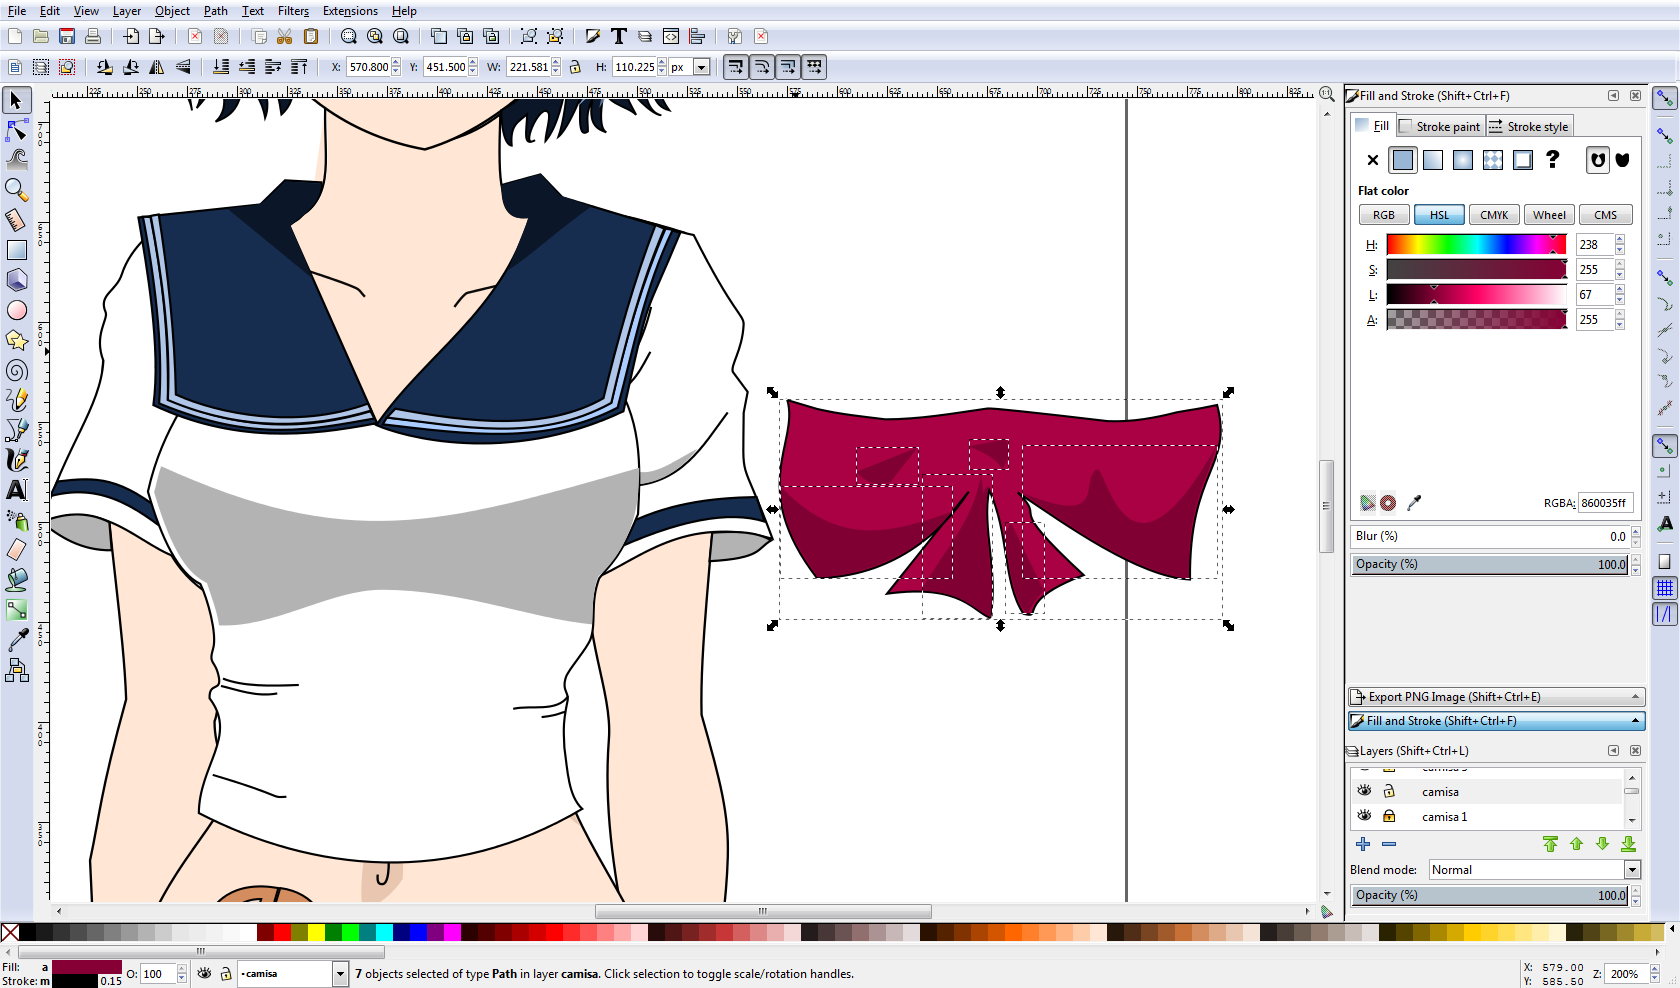Viewport: 1680px width, 988px height.
Task: Select the Ellipse circle tool
Action: coord(17,310)
